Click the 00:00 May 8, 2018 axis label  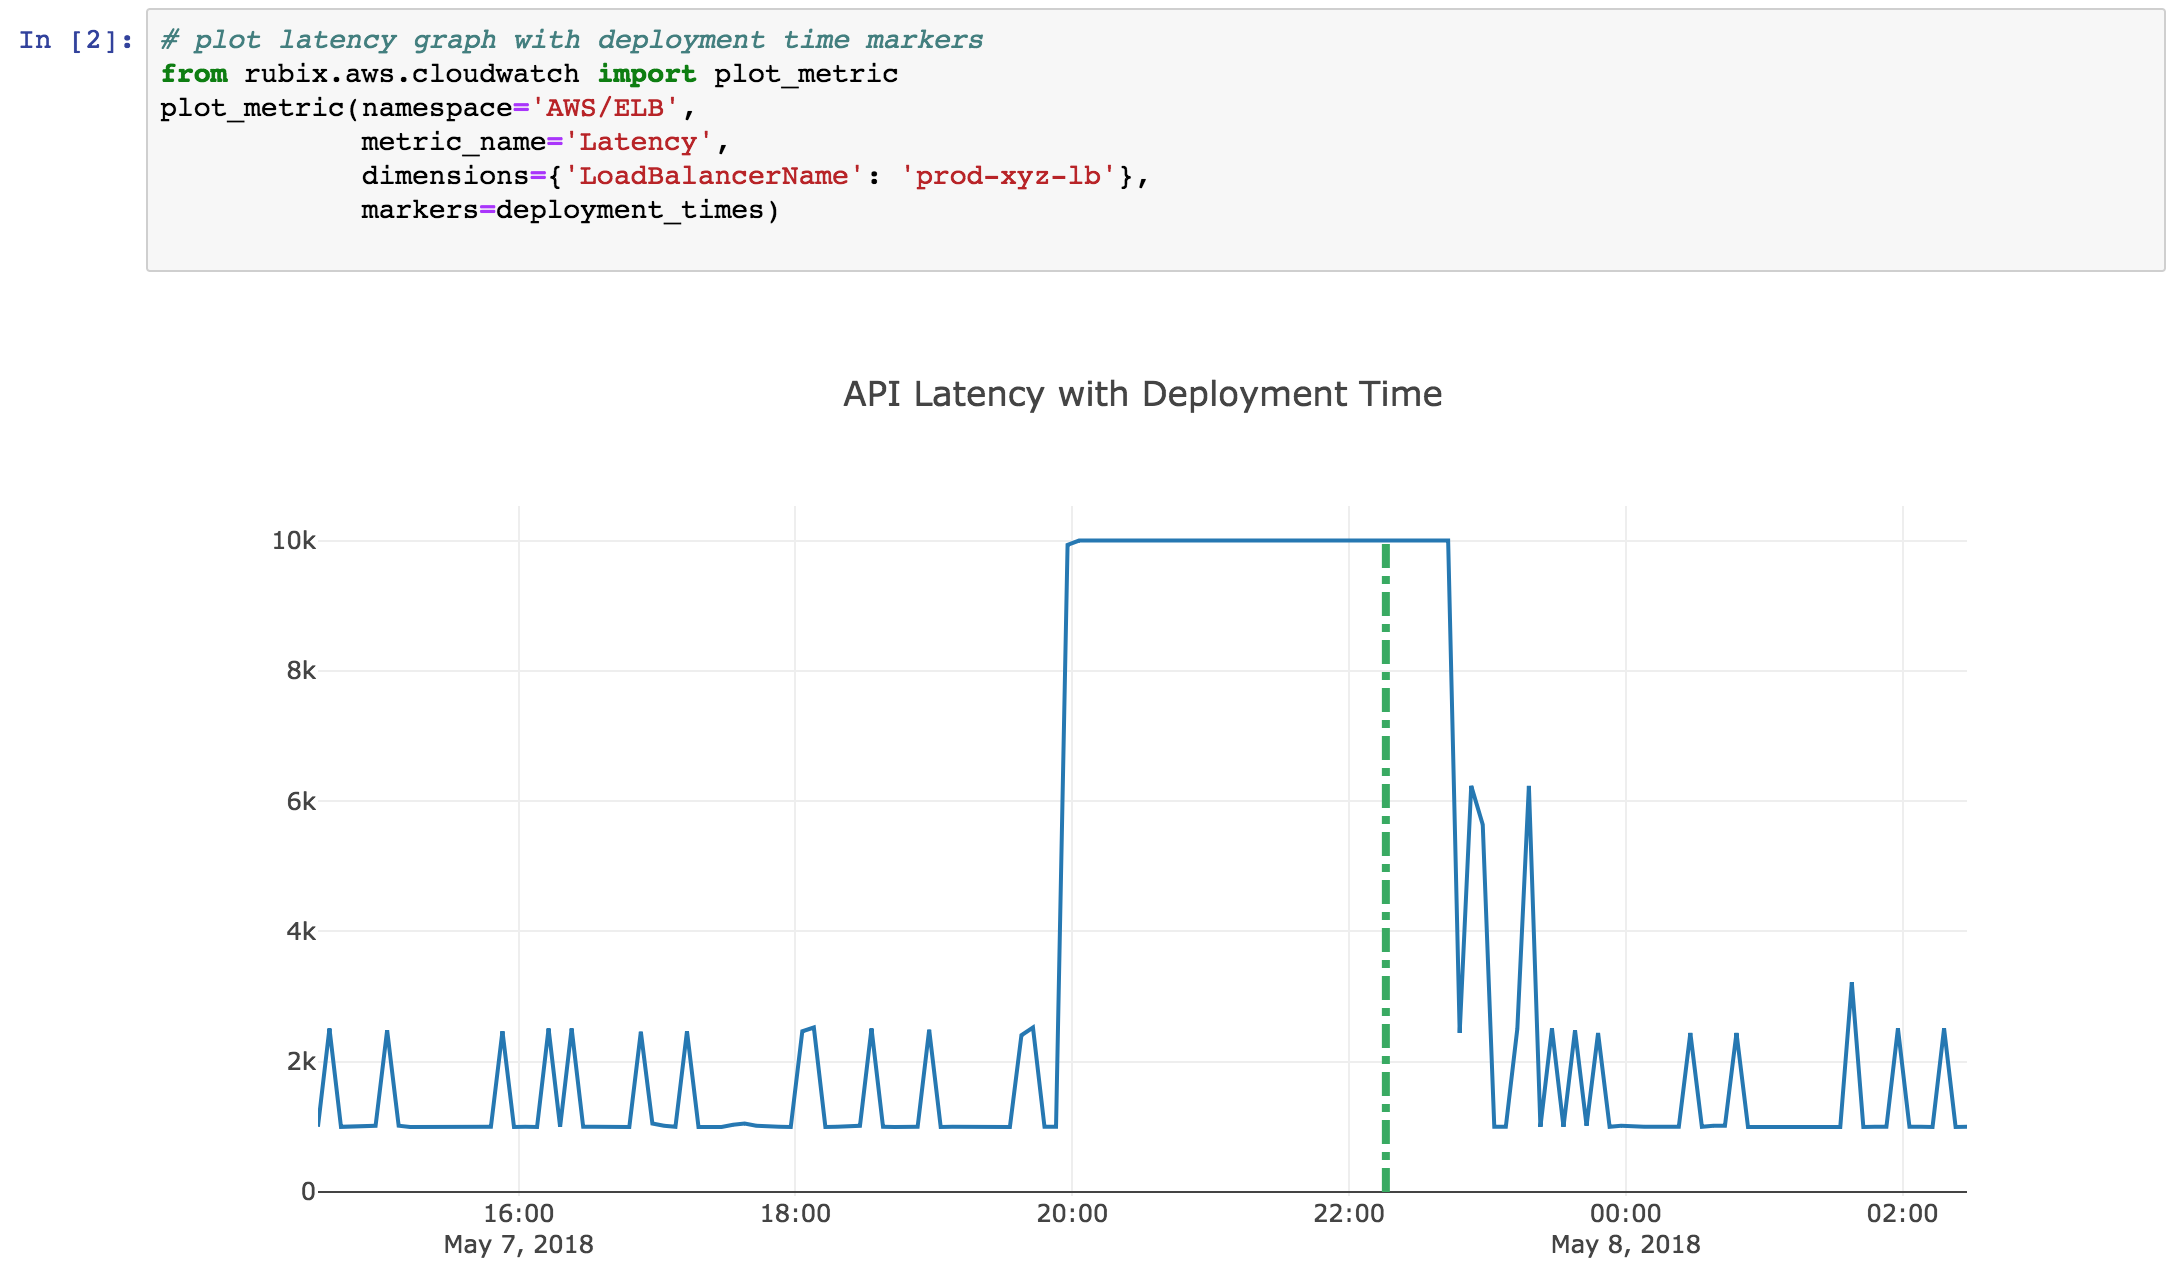[1625, 1229]
